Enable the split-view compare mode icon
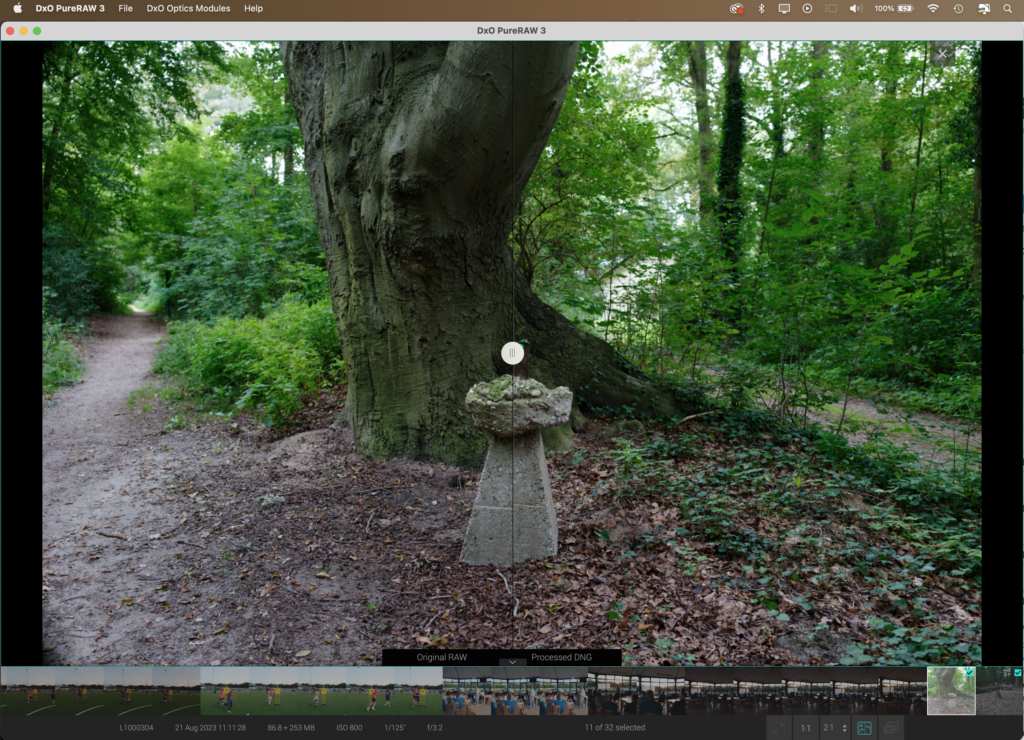Image resolution: width=1024 pixels, height=740 pixels. pos(865,728)
